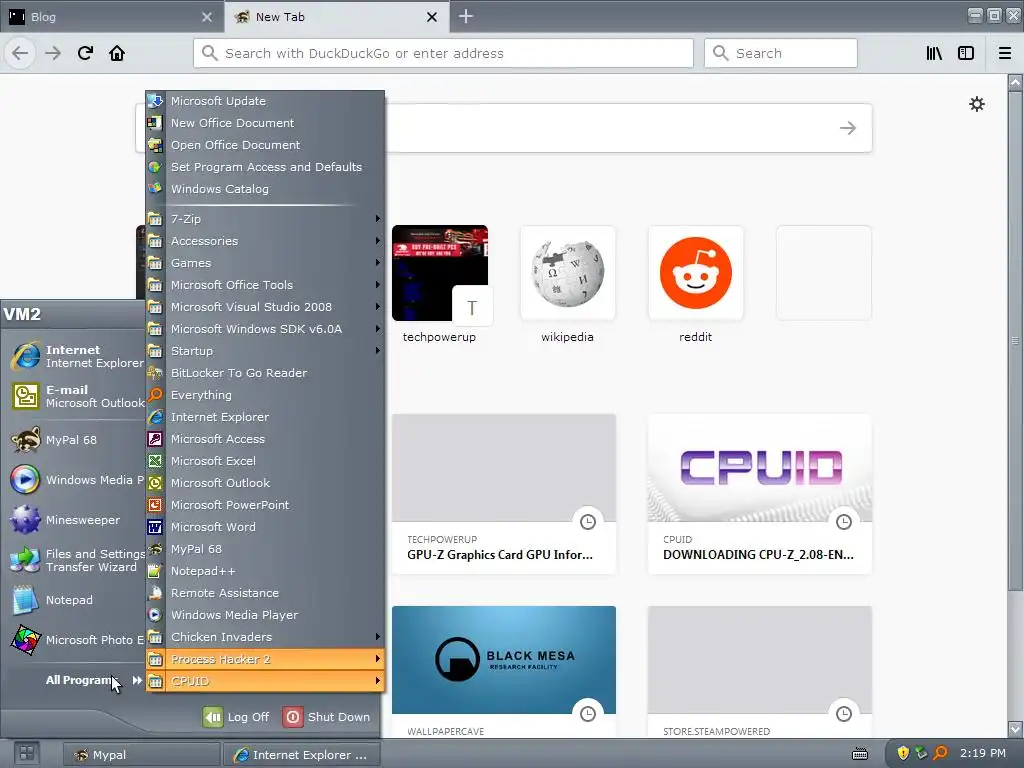Open a new tab with plus button

(x=466, y=16)
